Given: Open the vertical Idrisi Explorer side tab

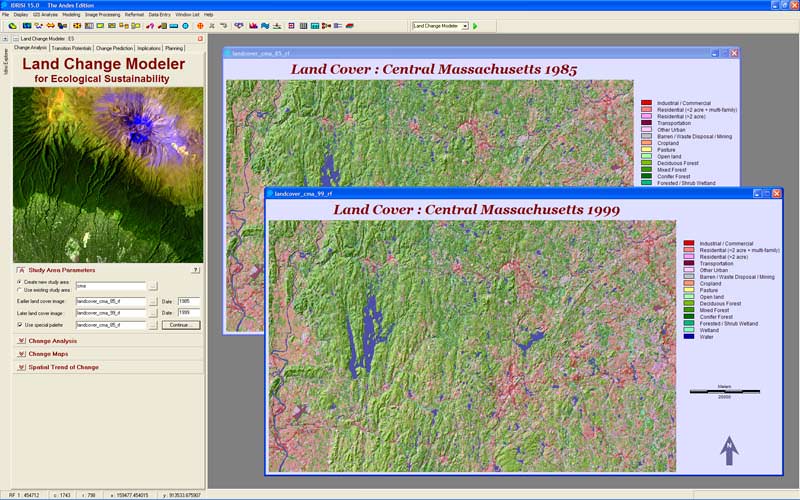Looking at the screenshot, I should pos(6,61).
